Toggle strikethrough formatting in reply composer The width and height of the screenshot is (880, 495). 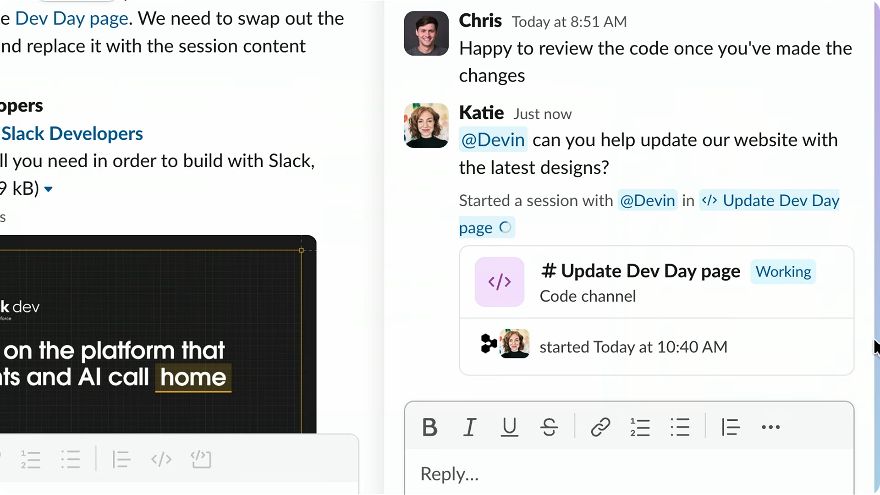(549, 428)
